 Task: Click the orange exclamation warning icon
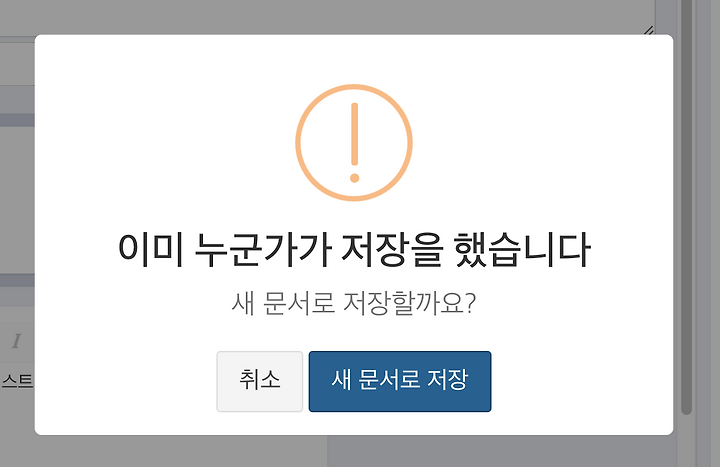point(354,142)
